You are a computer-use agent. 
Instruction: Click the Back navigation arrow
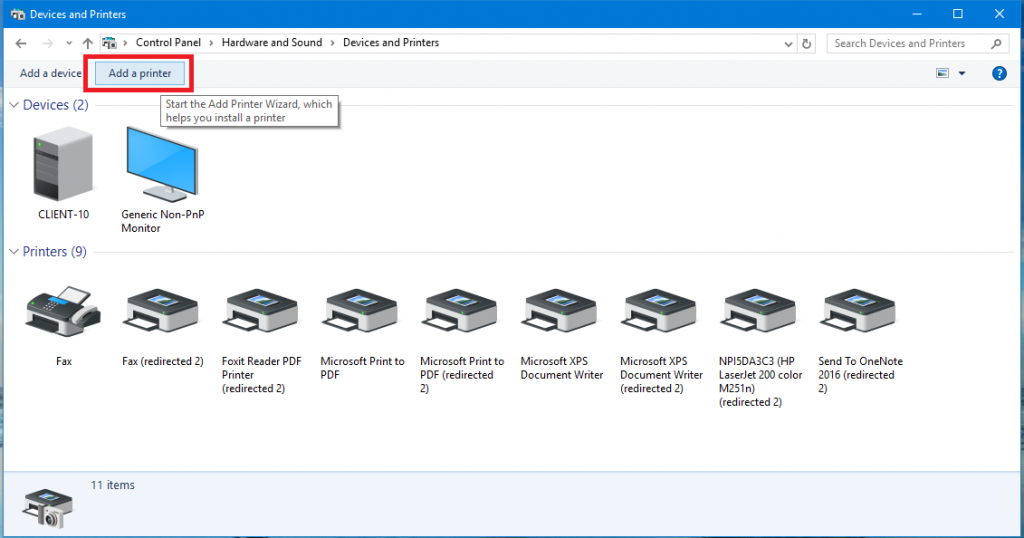[21, 43]
